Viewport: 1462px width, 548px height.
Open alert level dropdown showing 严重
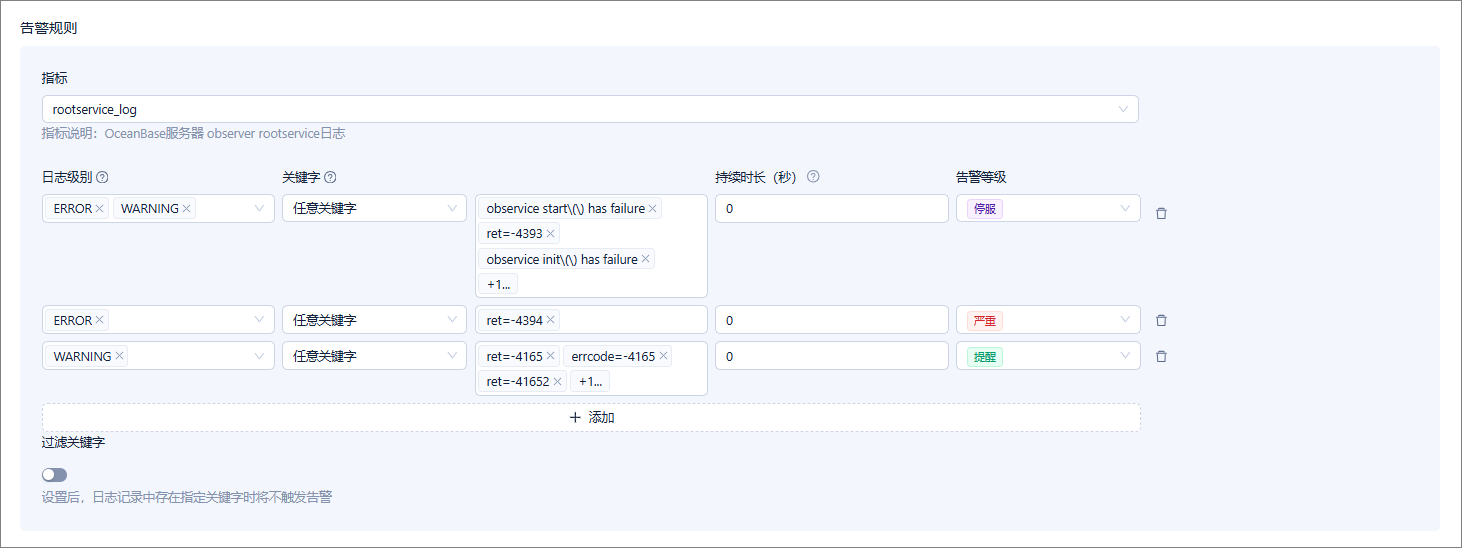[1048, 320]
